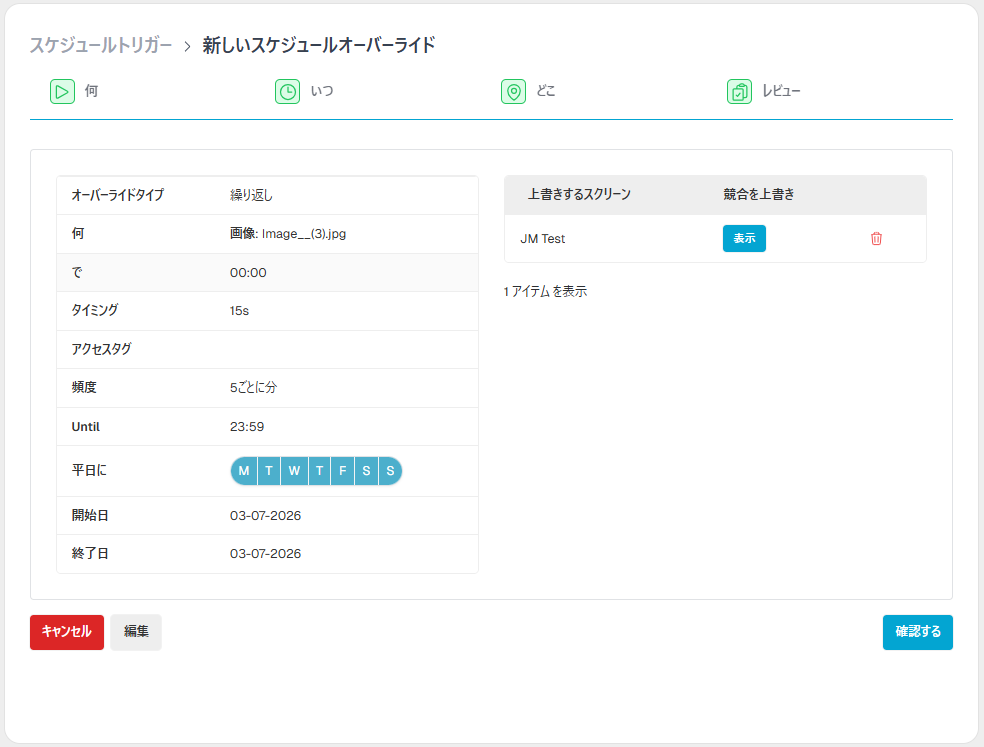The width and height of the screenshot is (984, 747).
Task: Toggle Saturday weekday pill after F
Action: pyautogui.click(x=366, y=471)
